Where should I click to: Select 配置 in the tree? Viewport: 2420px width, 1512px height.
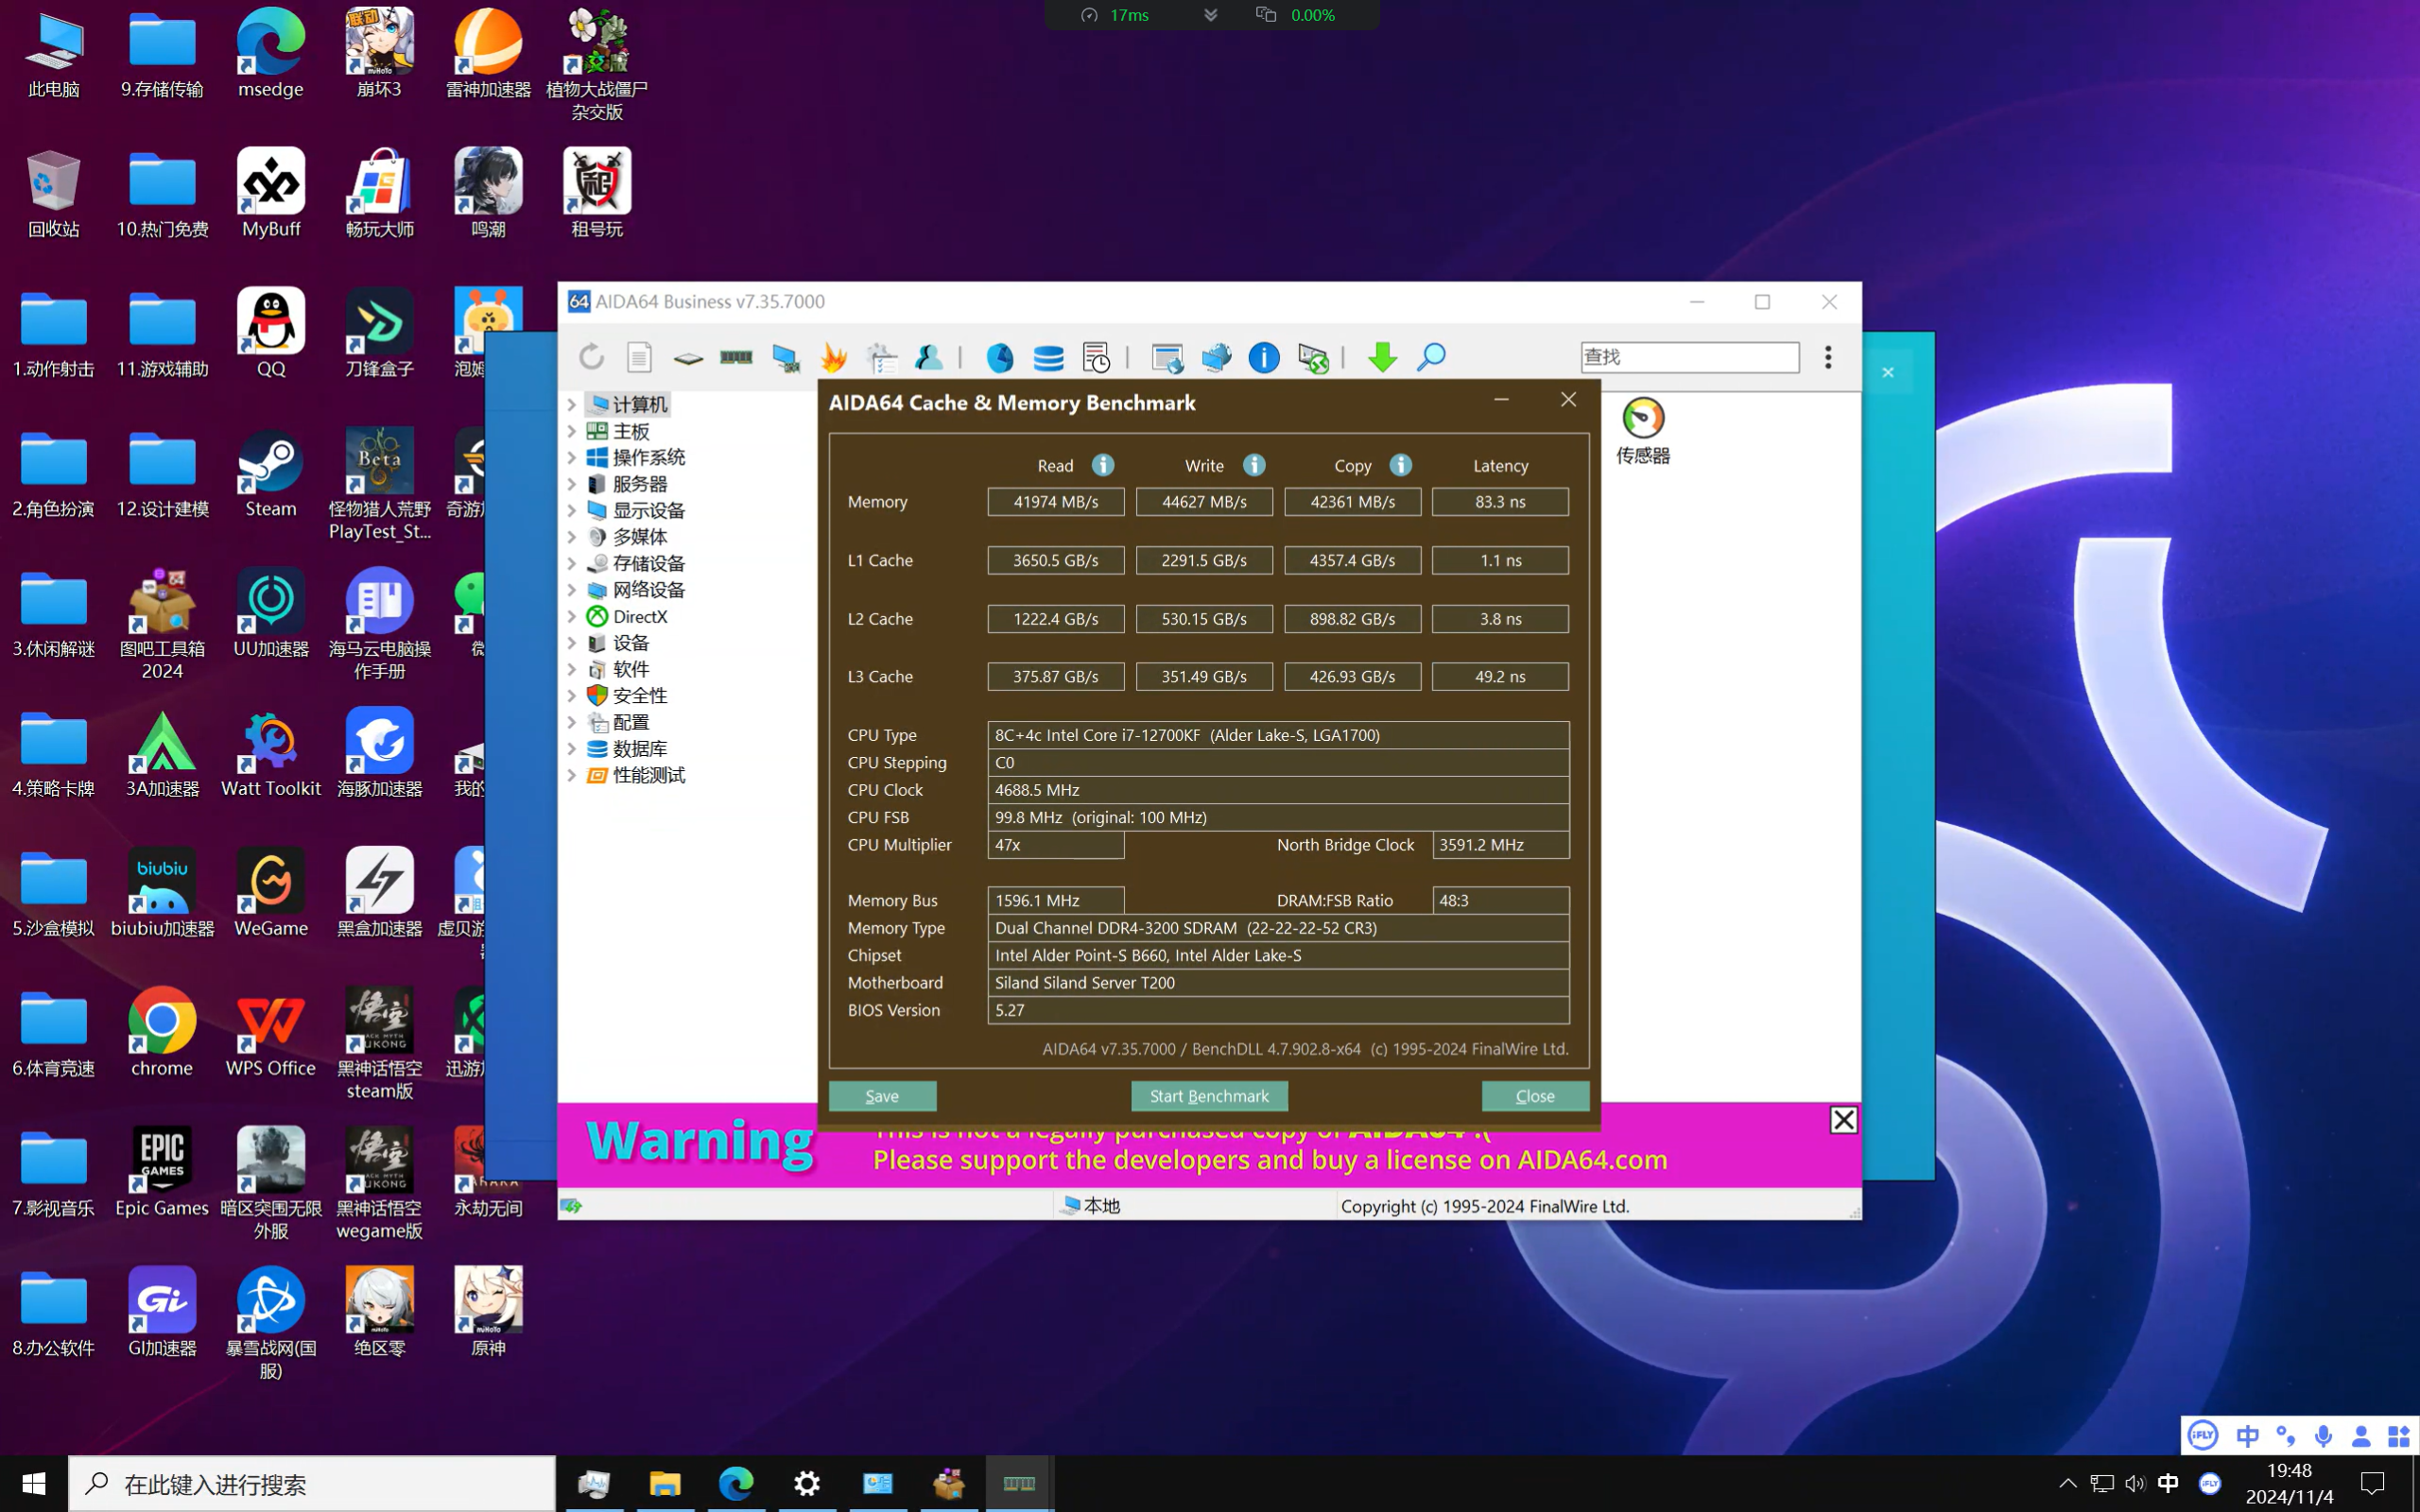tap(630, 722)
